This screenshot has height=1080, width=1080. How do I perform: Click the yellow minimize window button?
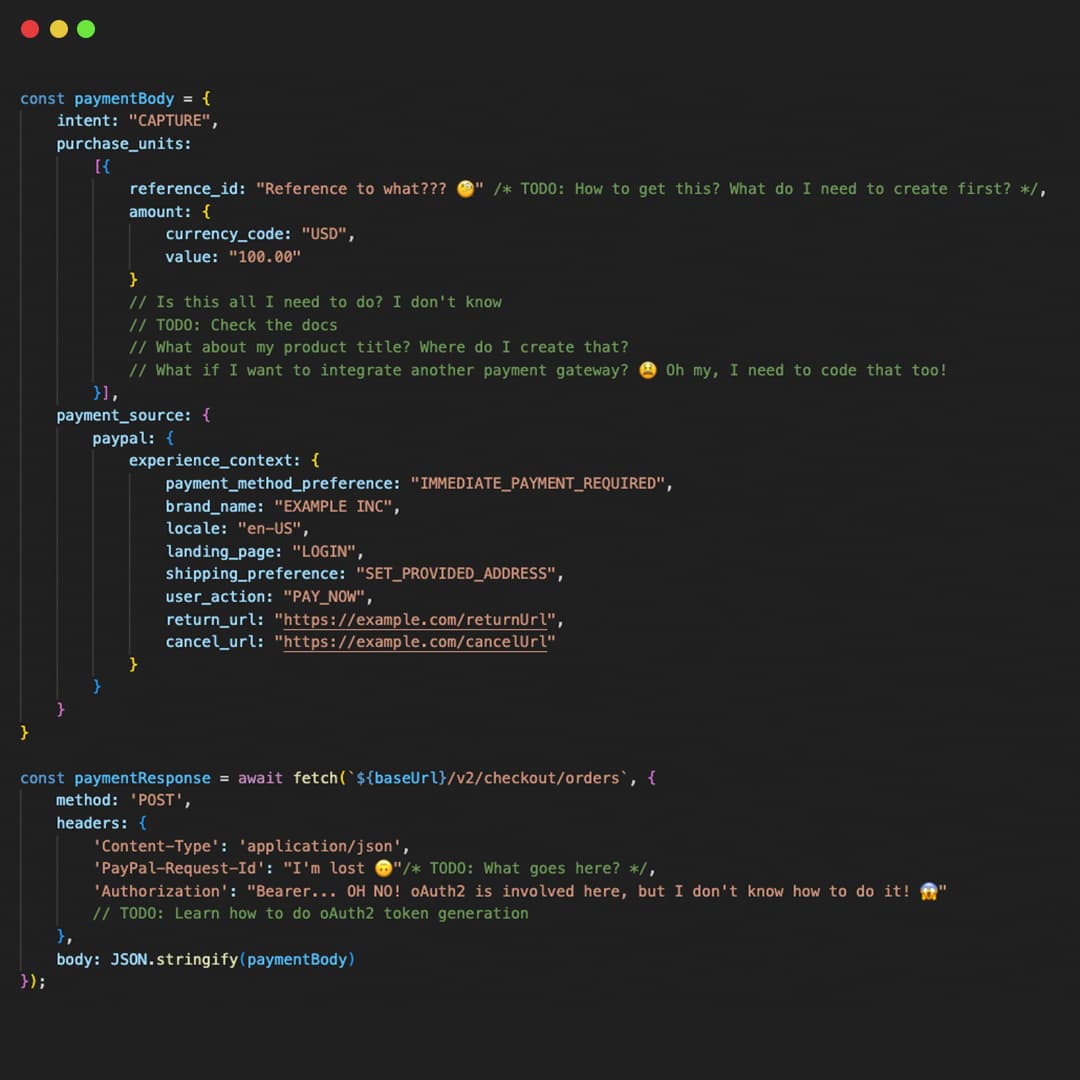click(58, 29)
